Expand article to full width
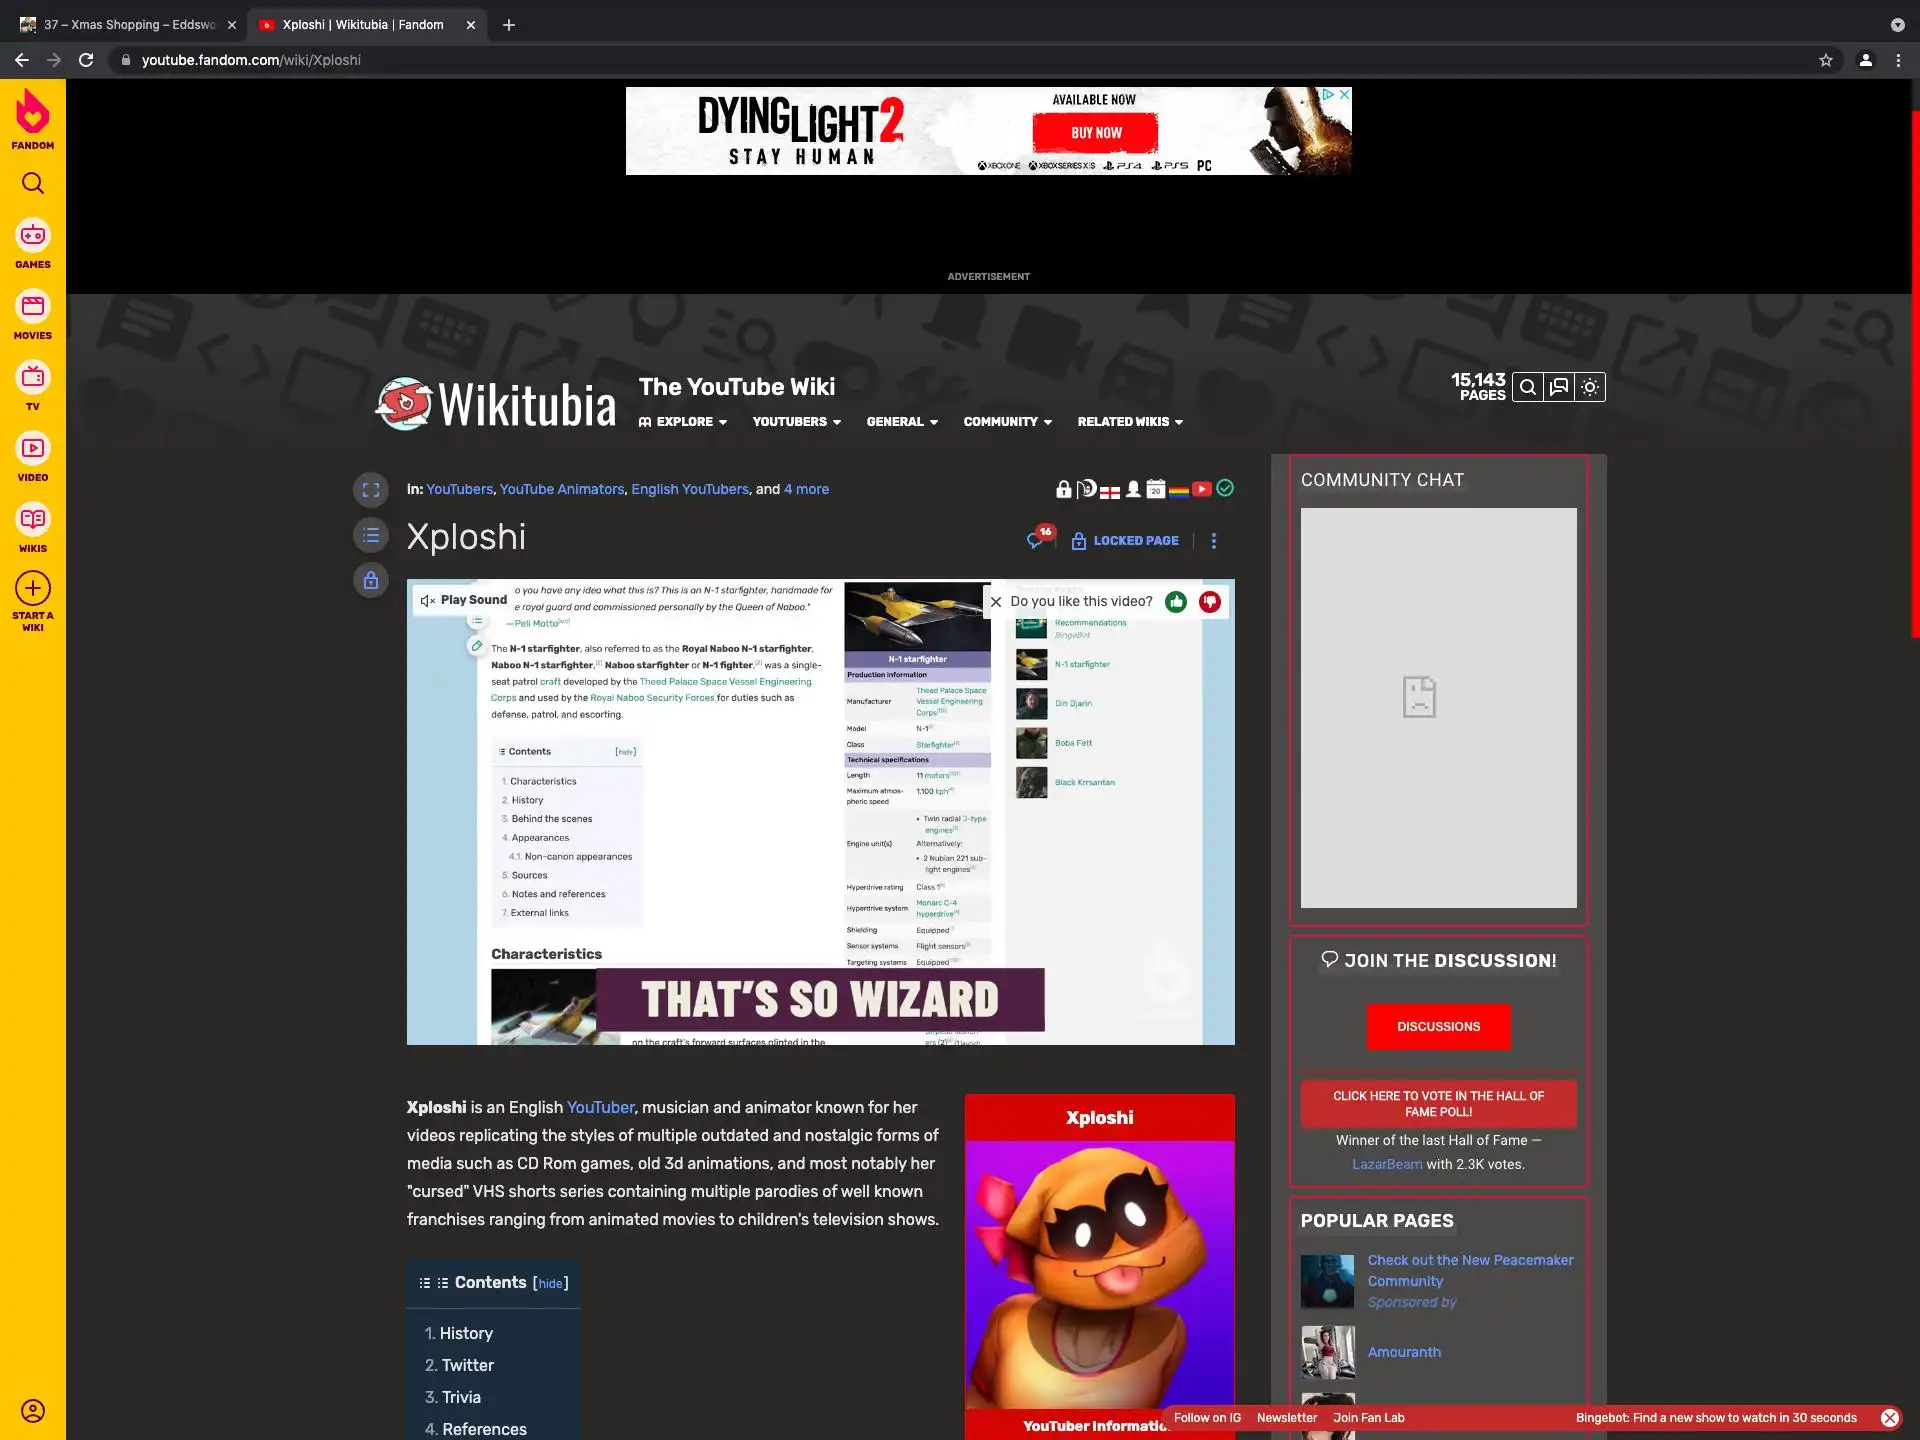This screenshot has width=1920, height=1440. point(371,490)
